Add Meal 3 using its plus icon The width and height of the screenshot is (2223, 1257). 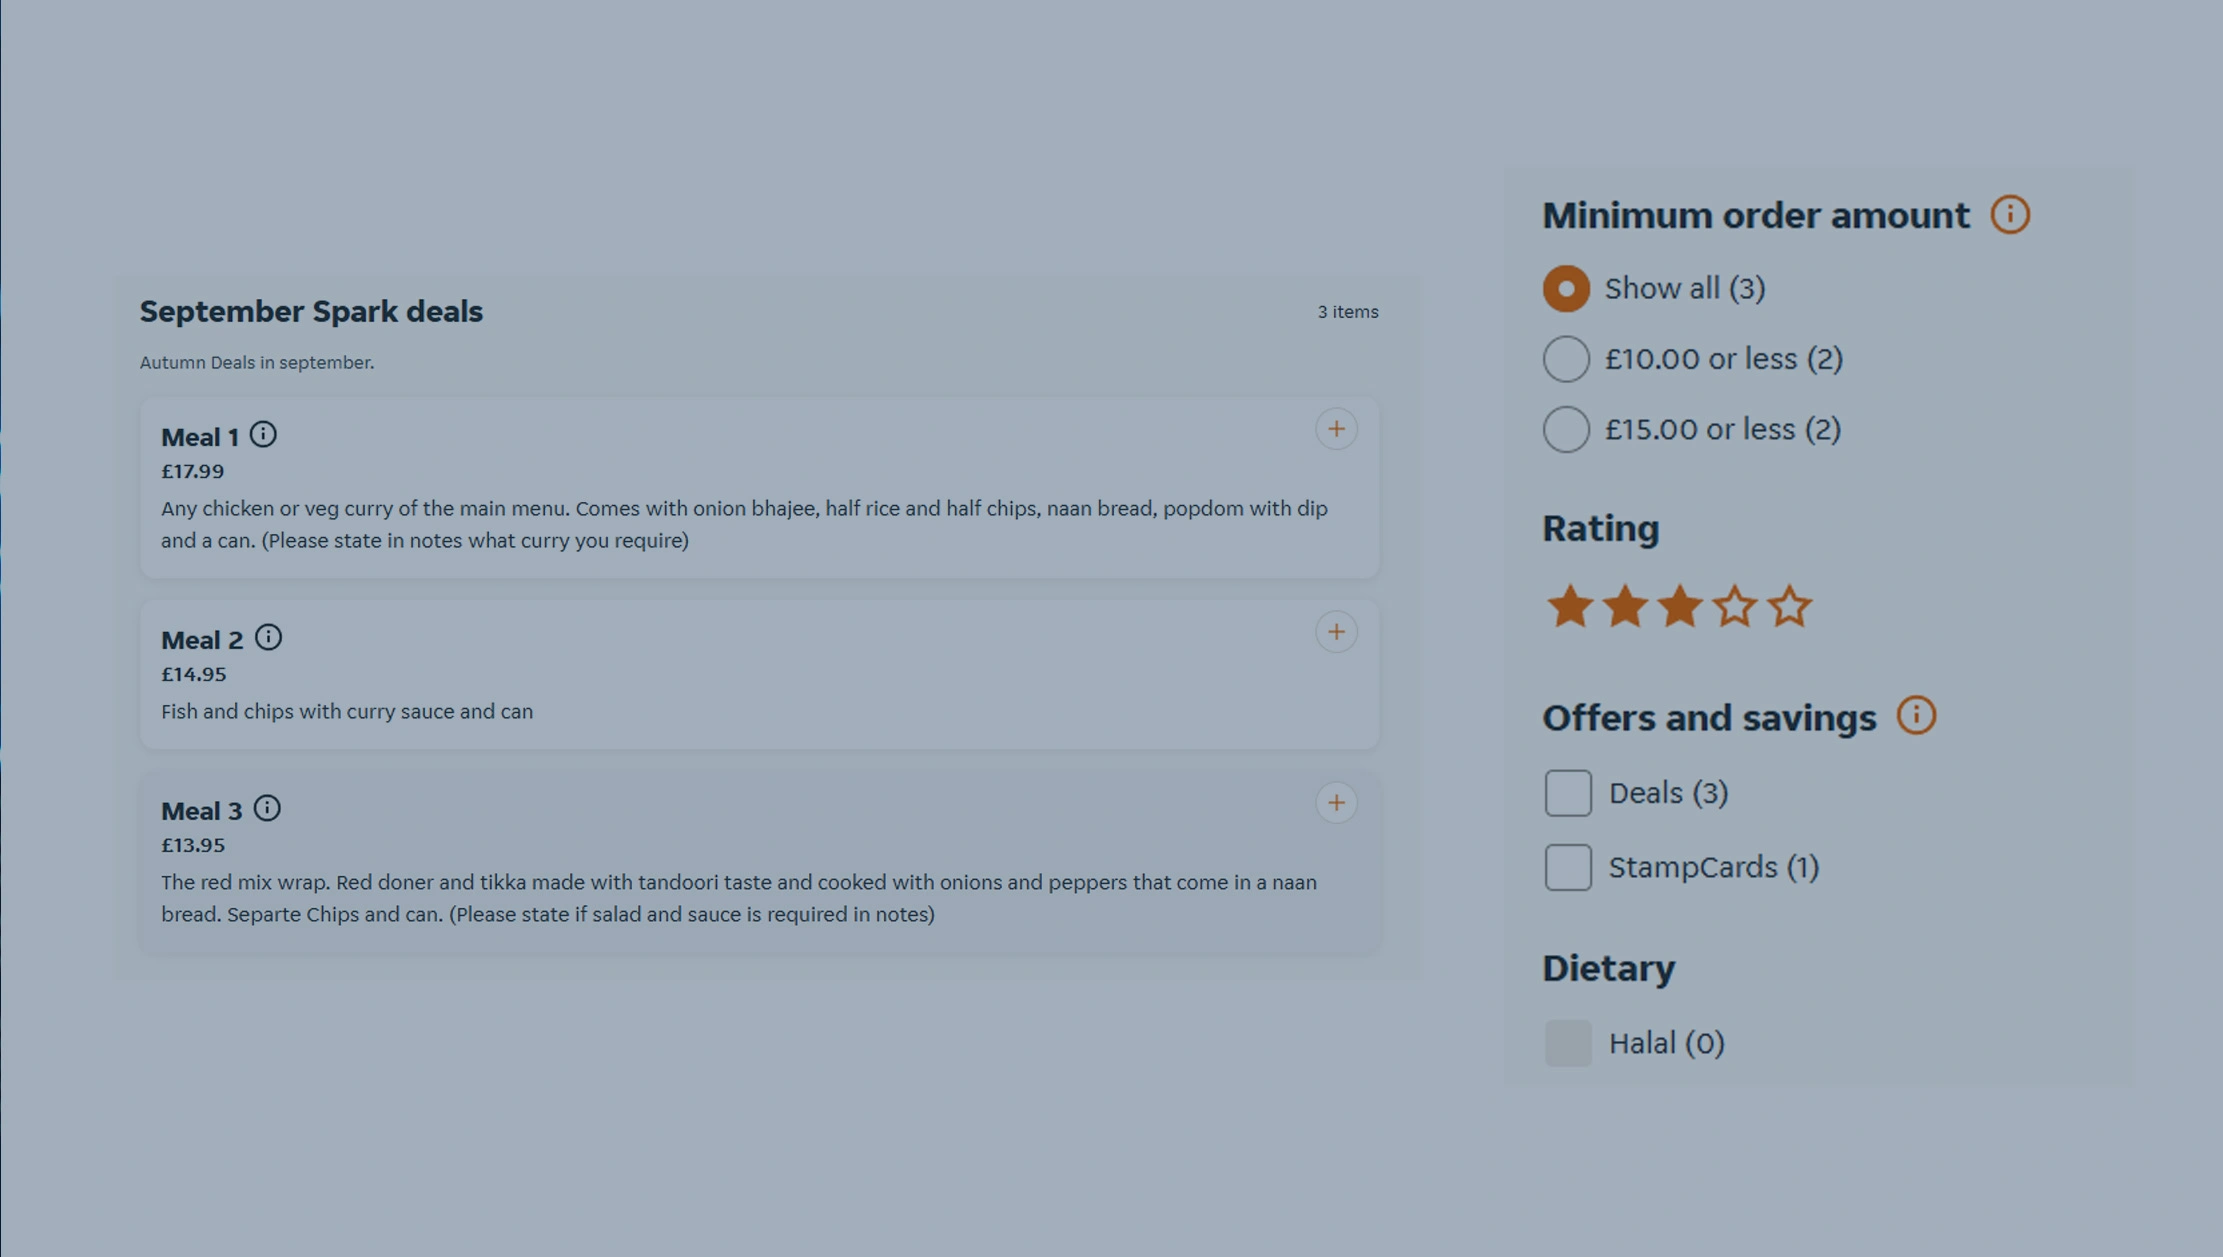click(1336, 803)
